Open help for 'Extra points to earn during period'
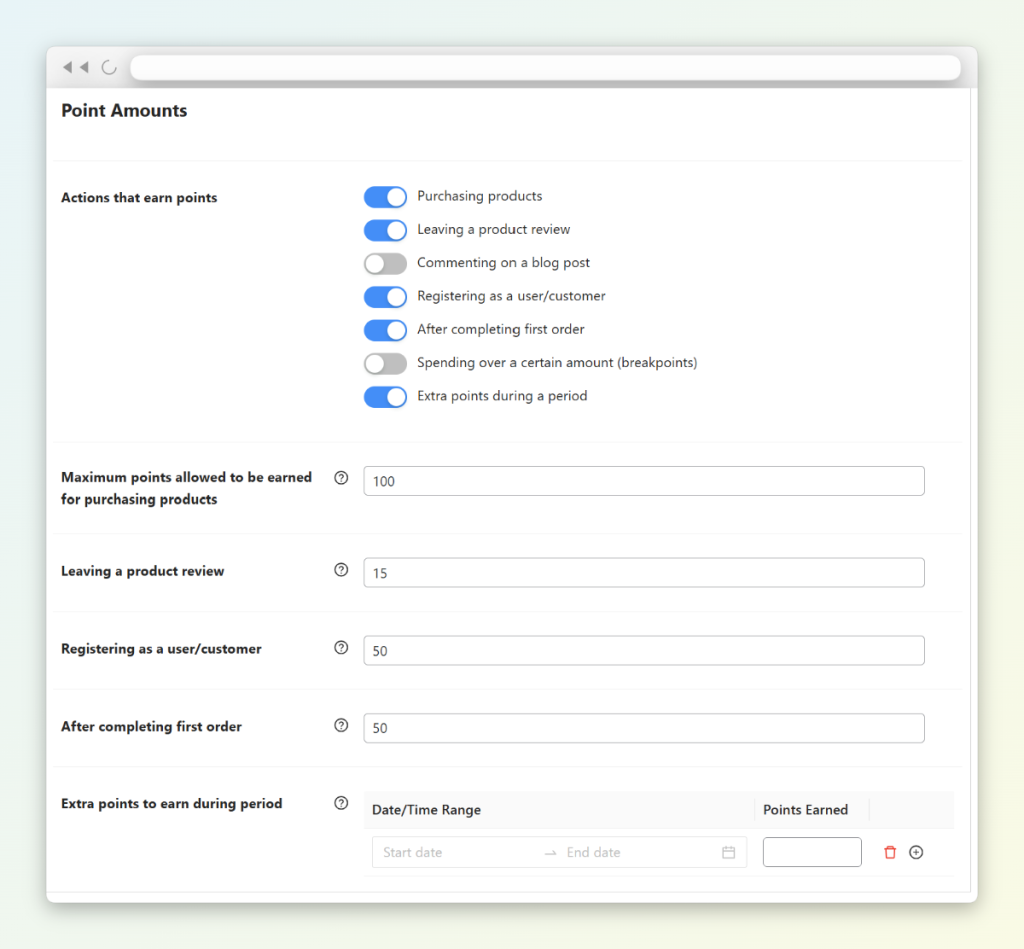This screenshot has width=1024, height=949. click(x=341, y=803)
